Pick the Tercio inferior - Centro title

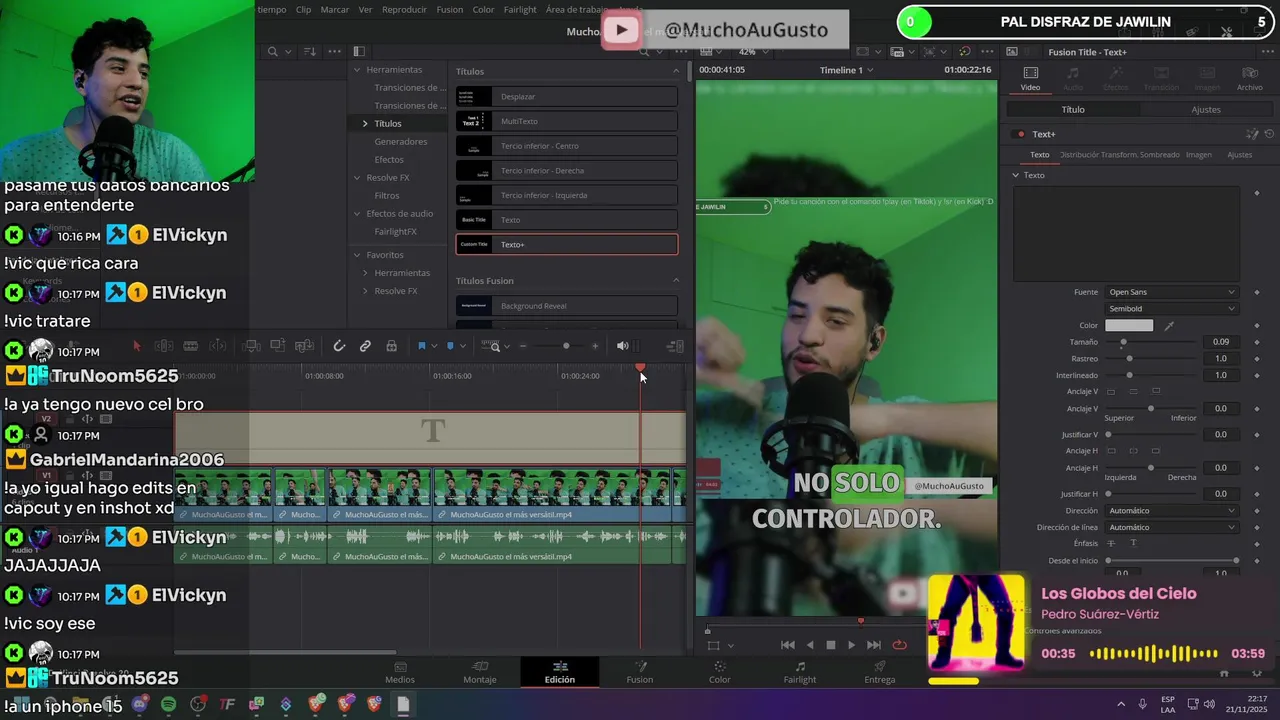(x=567, y=146)
